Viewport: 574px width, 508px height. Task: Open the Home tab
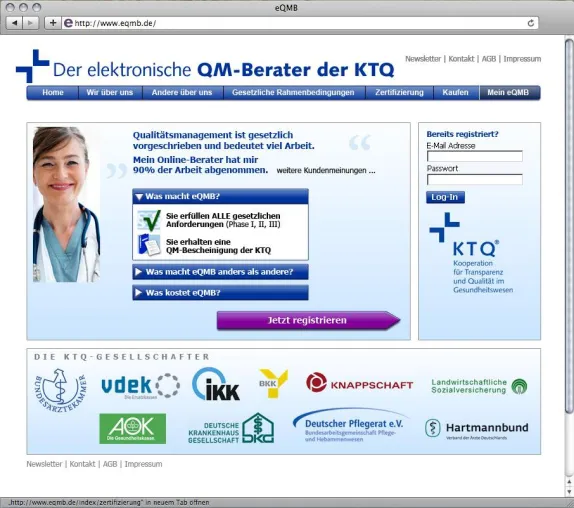[x=53, y=93]
